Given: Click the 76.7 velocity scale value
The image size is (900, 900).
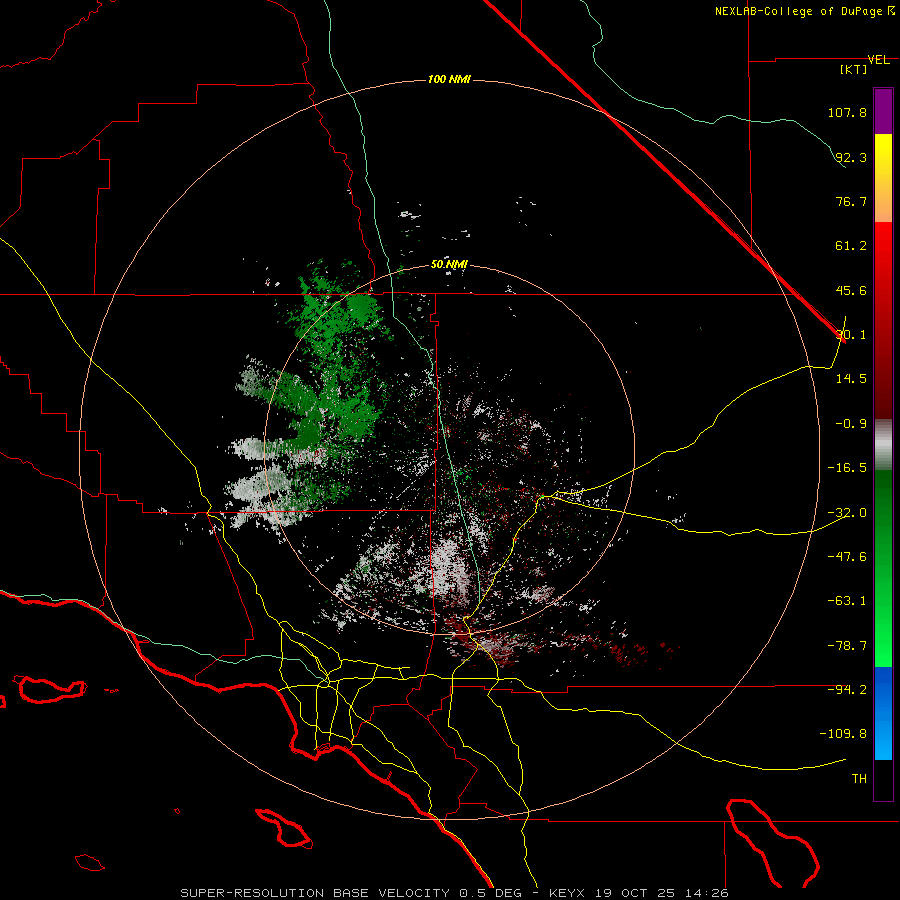Looking at the screenshot, I should point(851,201).
